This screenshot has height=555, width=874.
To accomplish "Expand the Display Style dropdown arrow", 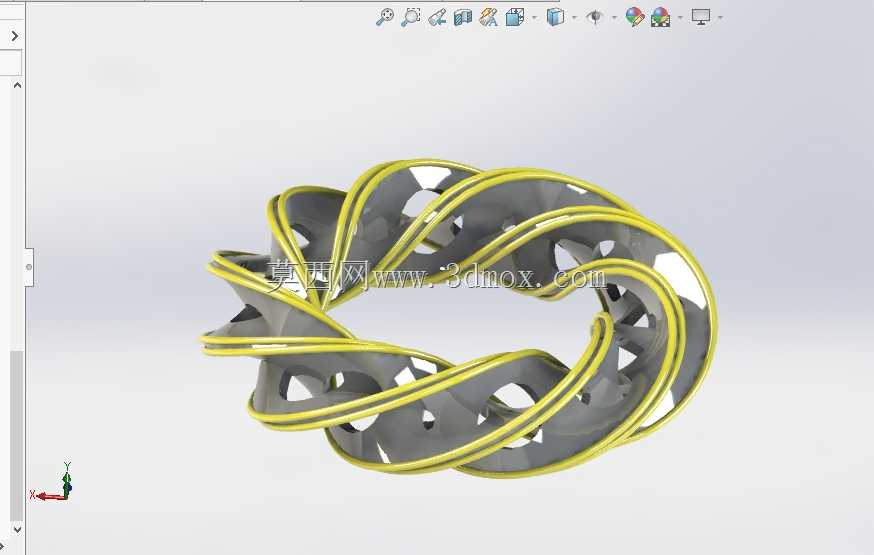I will [x=574, y=18].
